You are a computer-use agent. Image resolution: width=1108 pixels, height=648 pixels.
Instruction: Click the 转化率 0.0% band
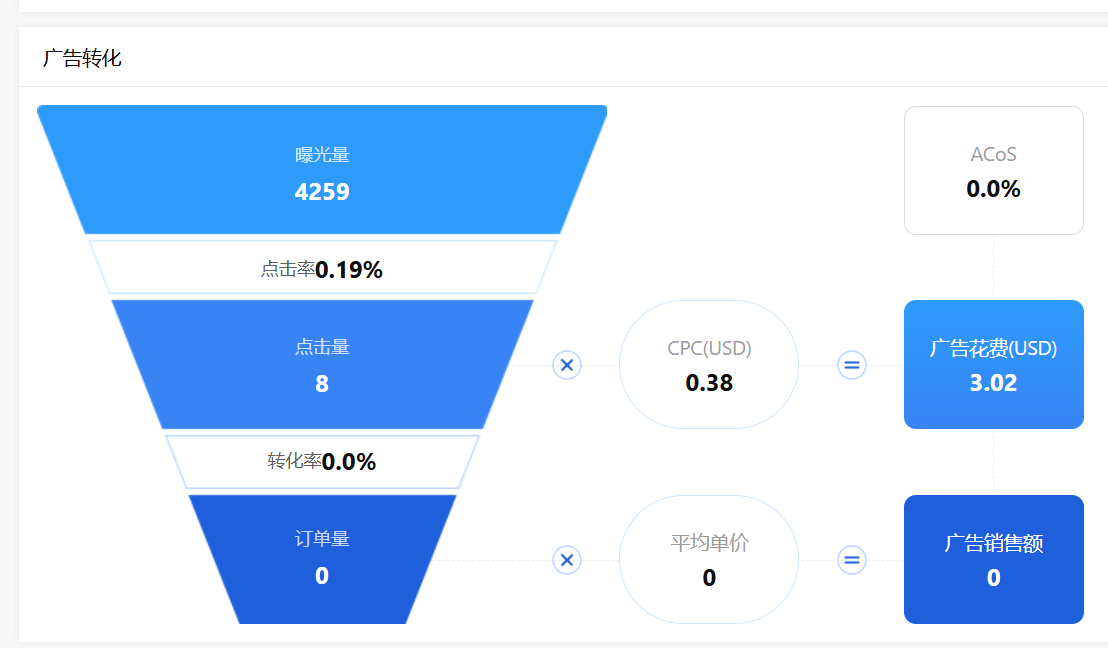pyautogui.click(x=322, y=462)
